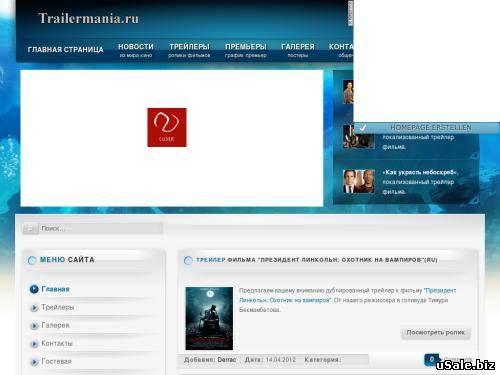500x375 pixels.
Task: Click the arrow icon beside Трейлеры in sidebar
Action: coord(34,308)
